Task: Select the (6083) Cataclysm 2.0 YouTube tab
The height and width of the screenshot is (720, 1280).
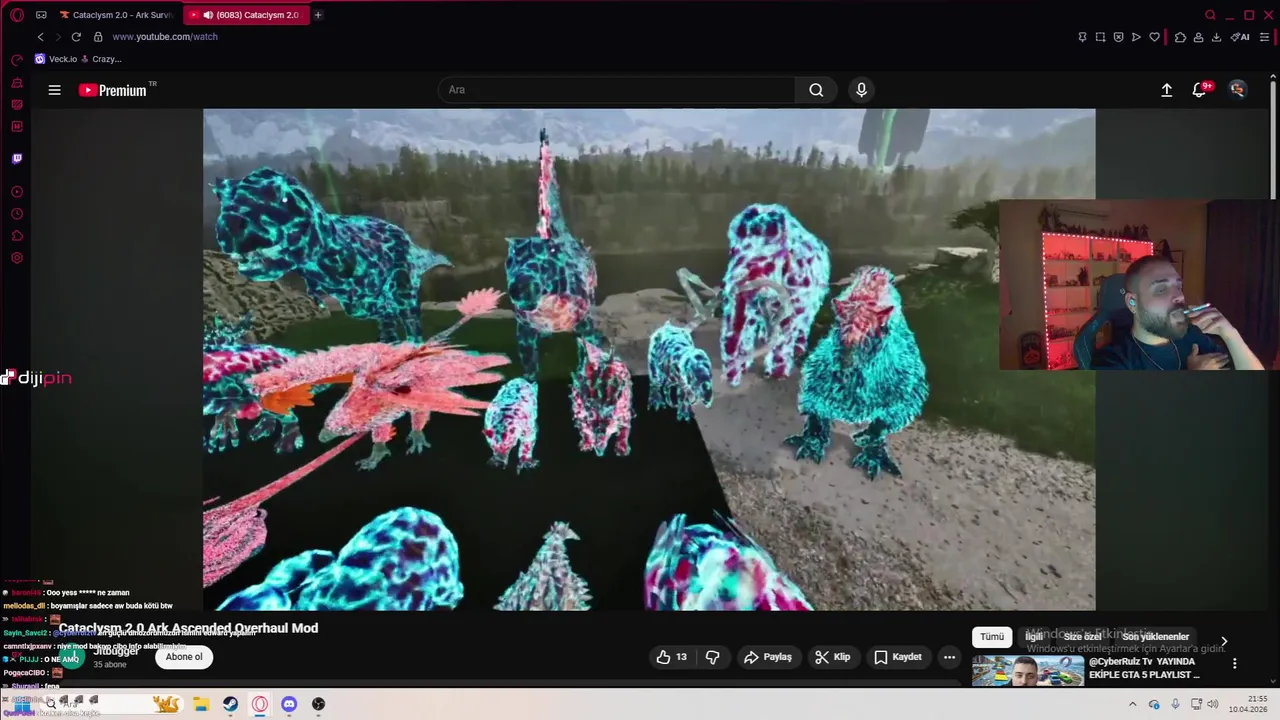Action: pos(249,15)
